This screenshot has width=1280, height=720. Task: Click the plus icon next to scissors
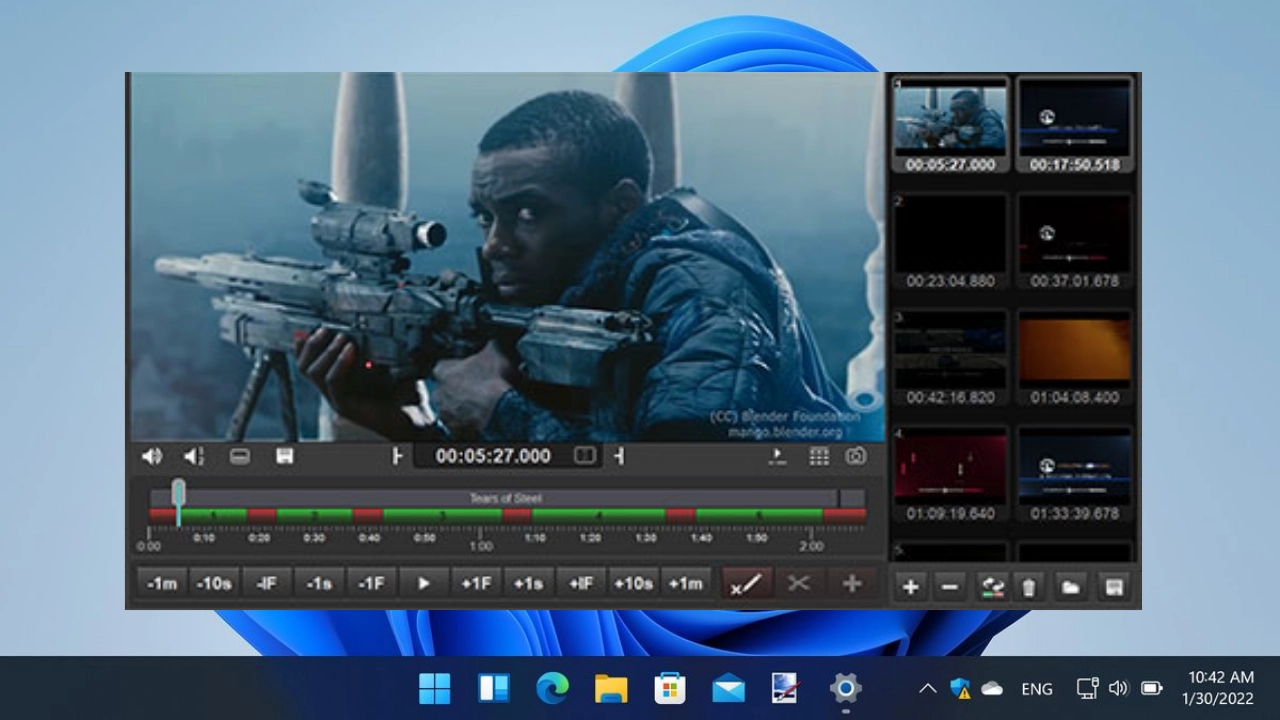pos(852,583)
